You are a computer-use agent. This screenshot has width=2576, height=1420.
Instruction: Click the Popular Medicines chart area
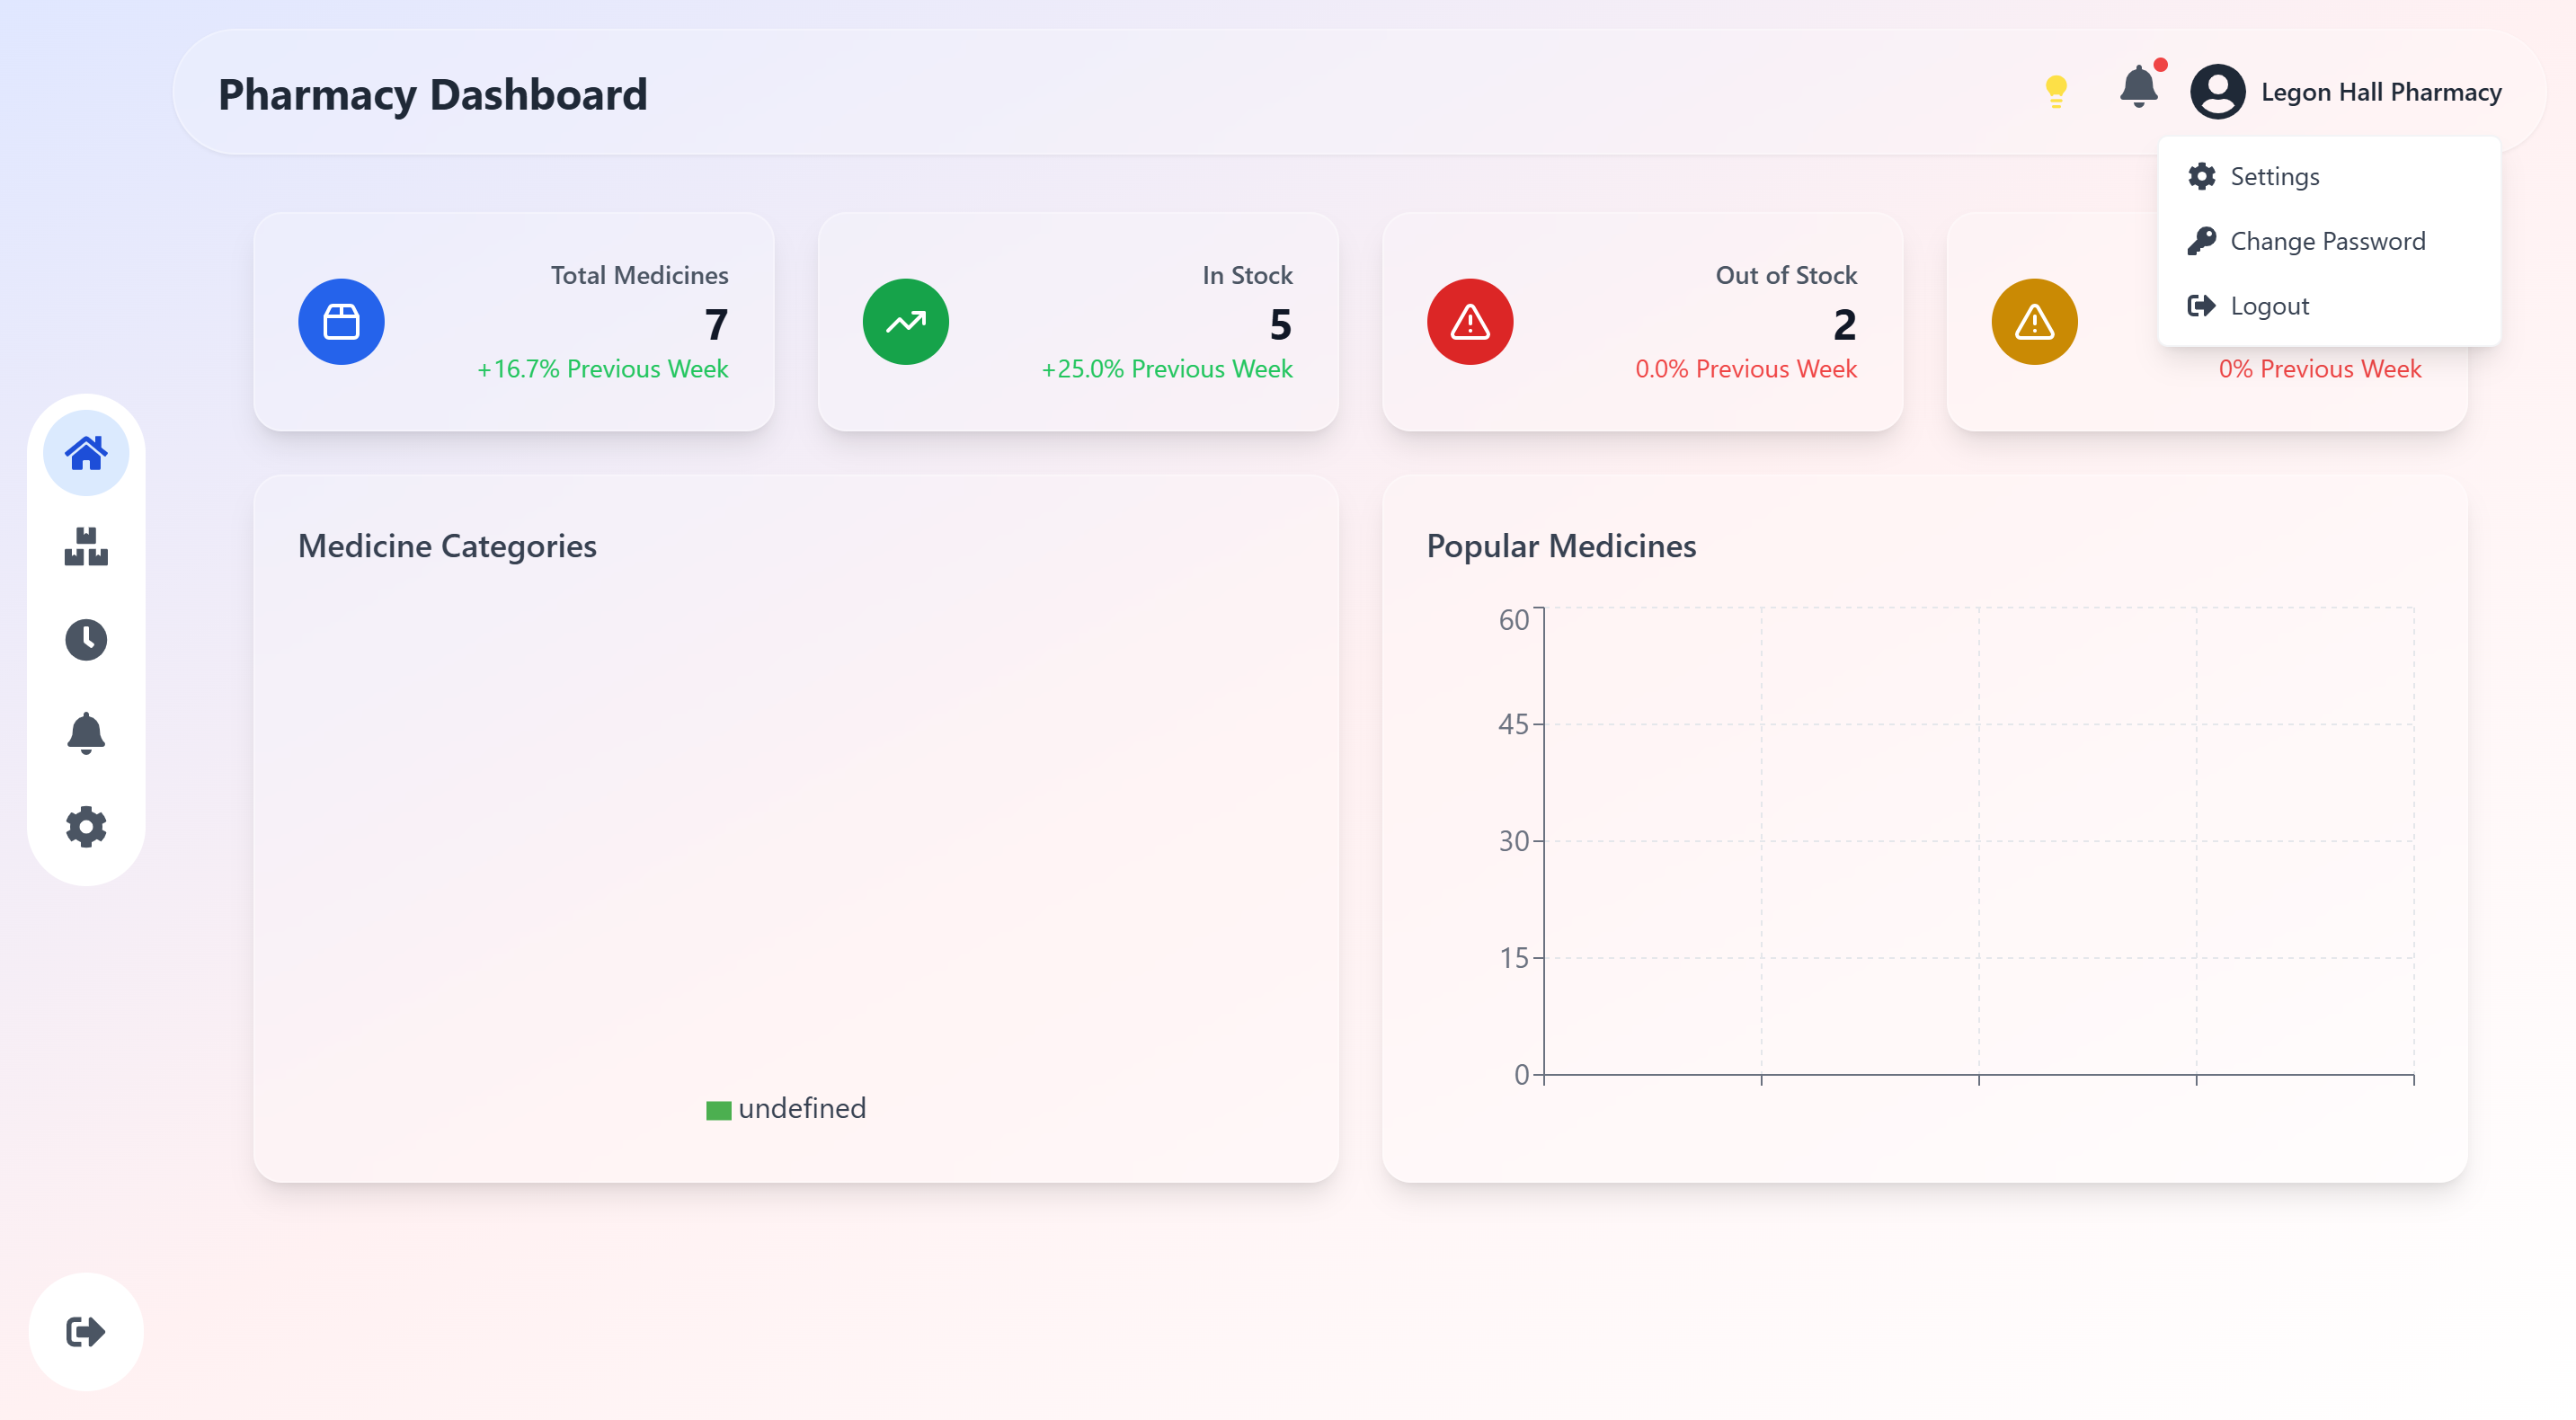click(1977, 840)
